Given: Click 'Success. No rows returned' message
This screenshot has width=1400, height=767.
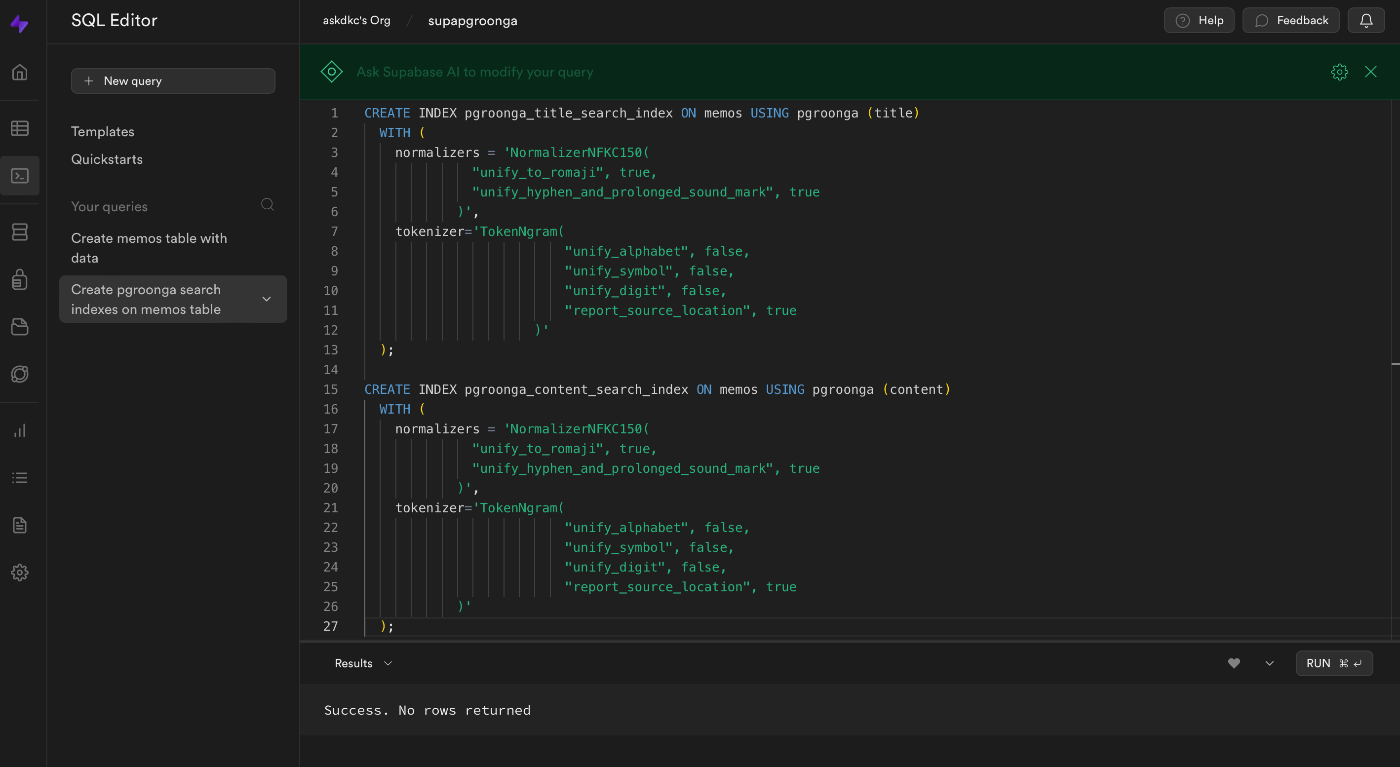Looking at the screenshot, I should point(427,710).
